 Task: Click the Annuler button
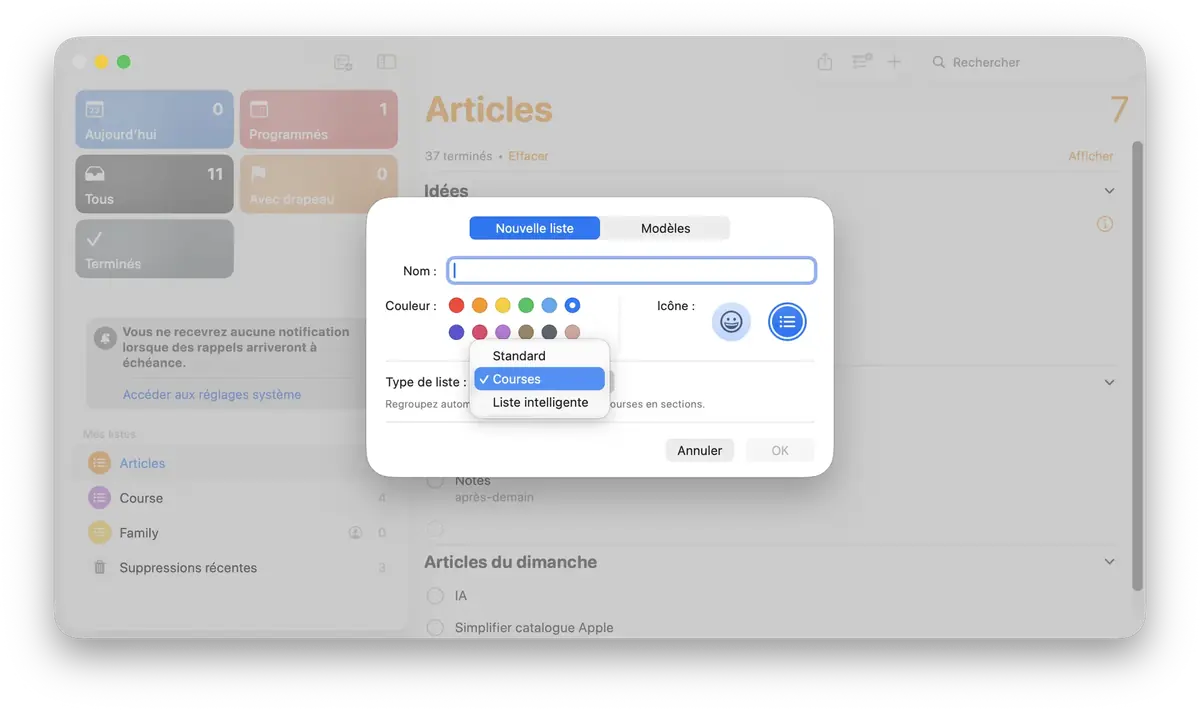point(700,450)
